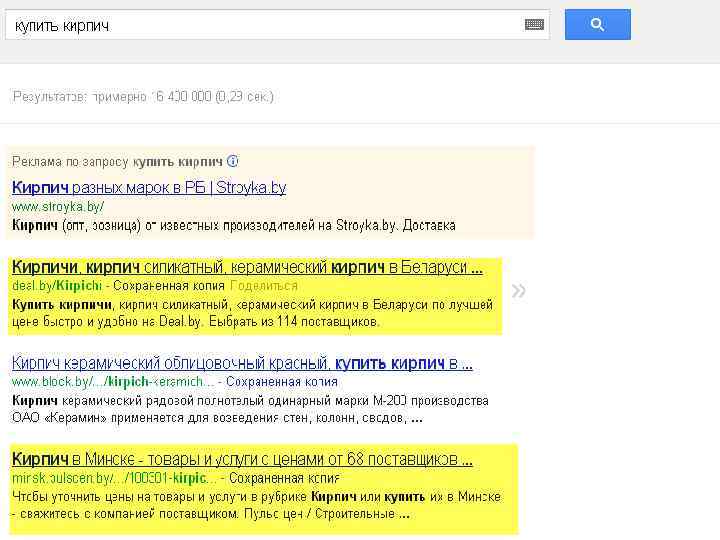720x540 pixels.
Task: Open ad link Кирпич разных марок в РБ
Action: pyautogui.click(x=149, y=187)
